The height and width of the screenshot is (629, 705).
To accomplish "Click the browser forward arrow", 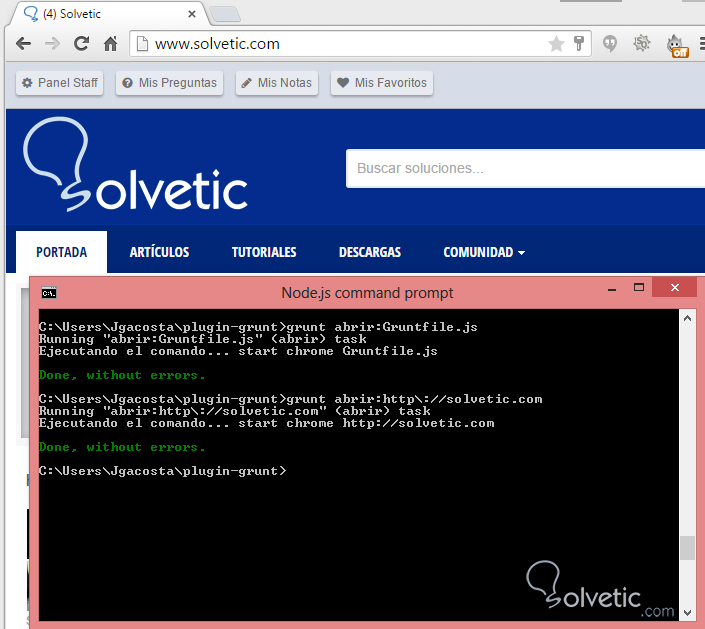I will click(52, 44).
